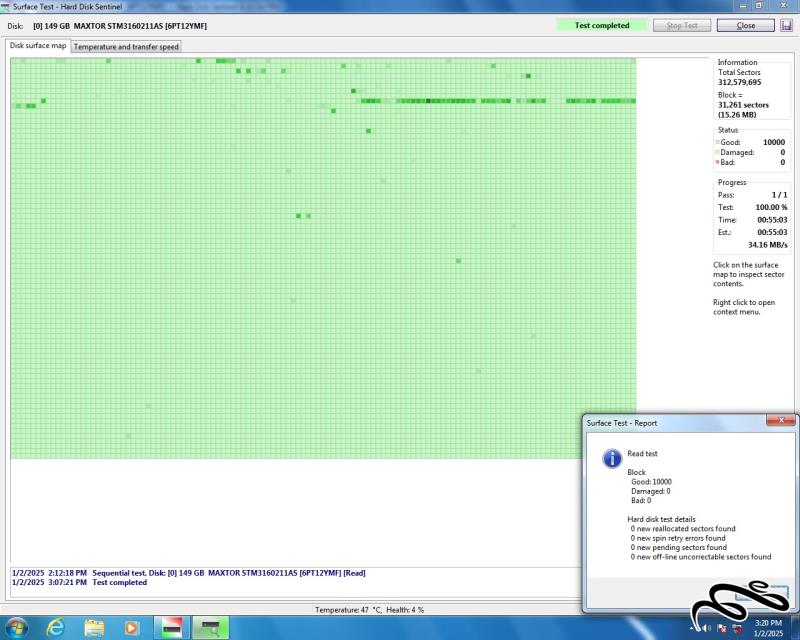The height and width of the screenshot is (640, 800).
Task: Open Windows Media Player from taskbar
Action: coord(131,628)
